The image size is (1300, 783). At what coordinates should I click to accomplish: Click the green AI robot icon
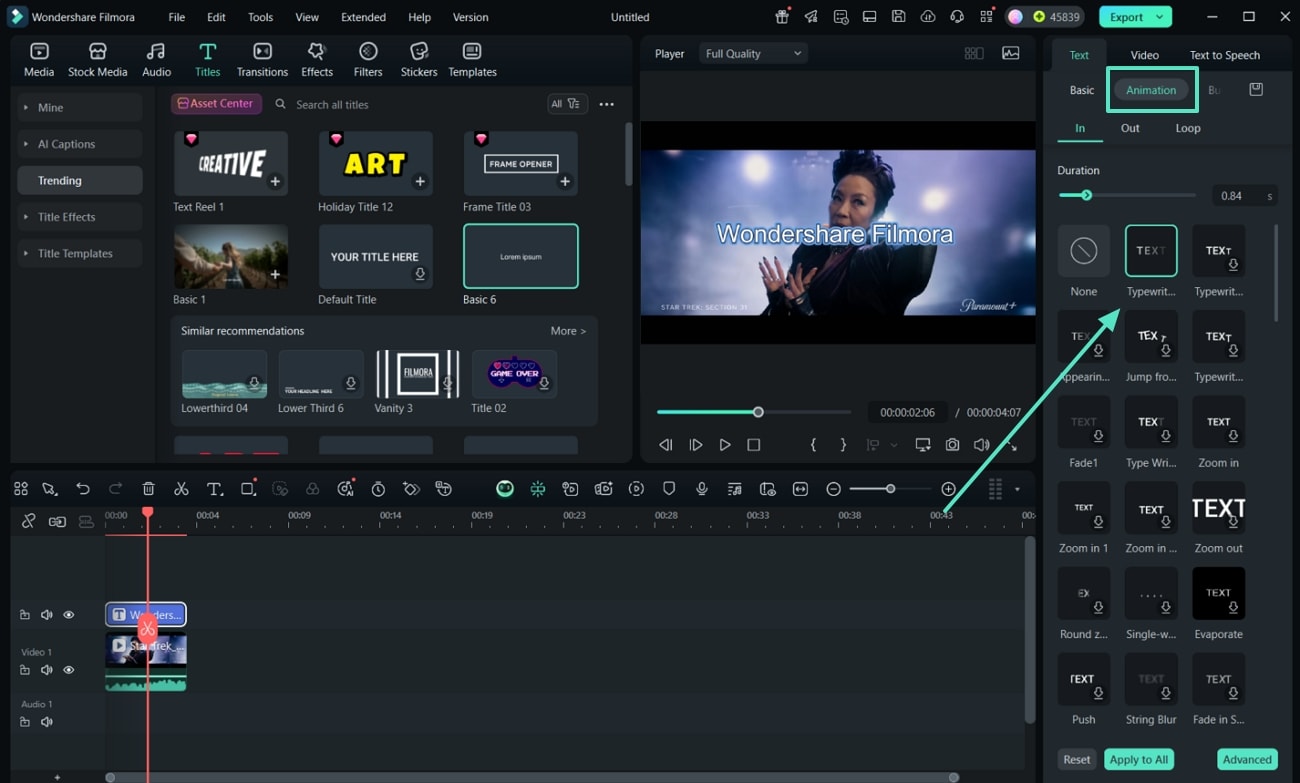click(505, 488)
